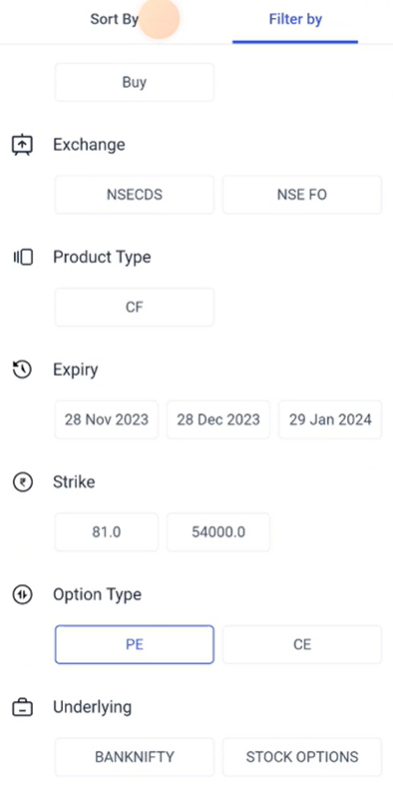Select the 54000.0 strike filter
Screen dimensions: 393x786
point(218,532)
